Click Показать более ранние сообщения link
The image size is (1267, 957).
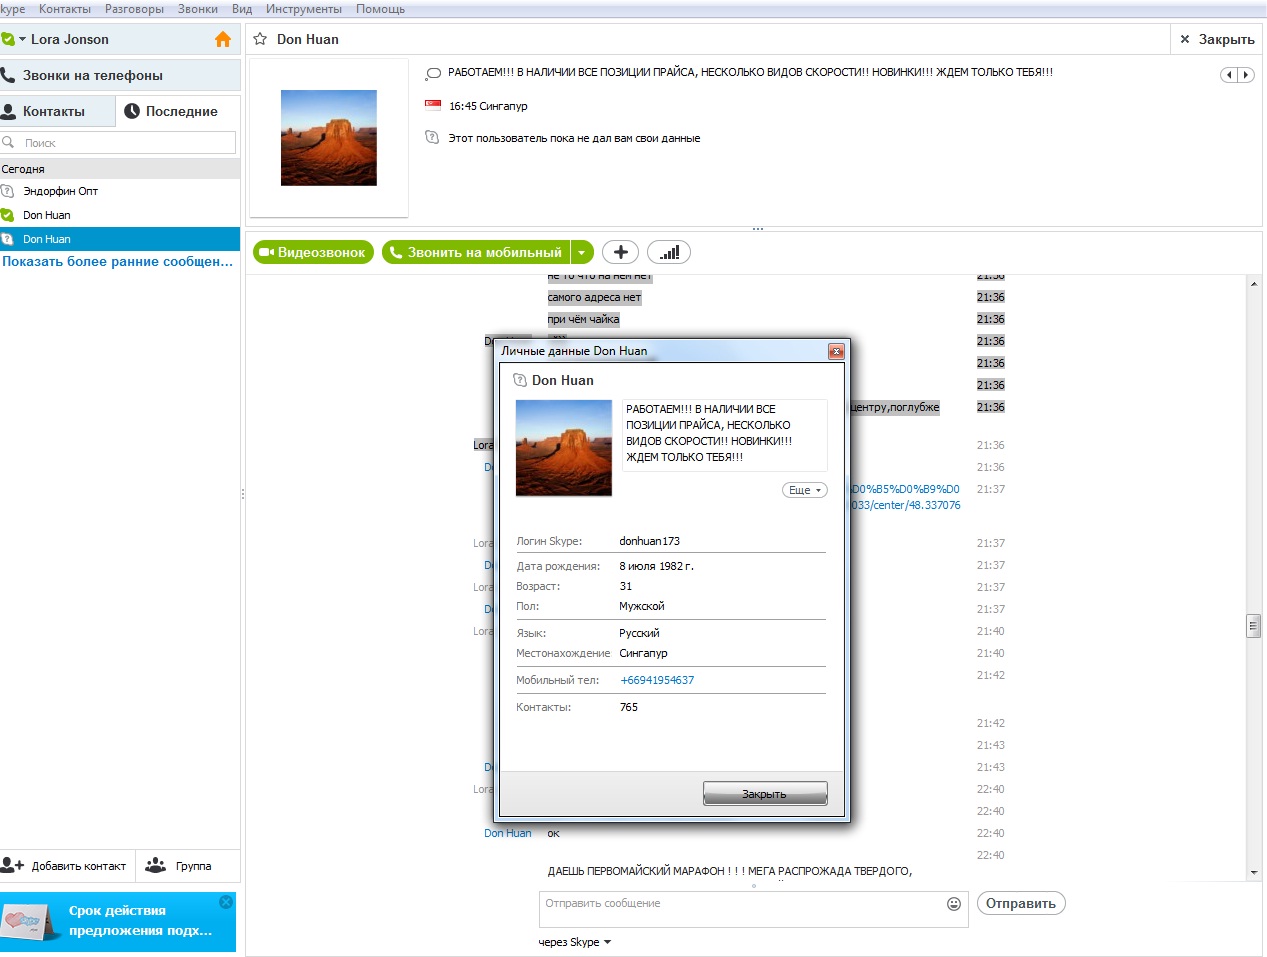(118, 261)
